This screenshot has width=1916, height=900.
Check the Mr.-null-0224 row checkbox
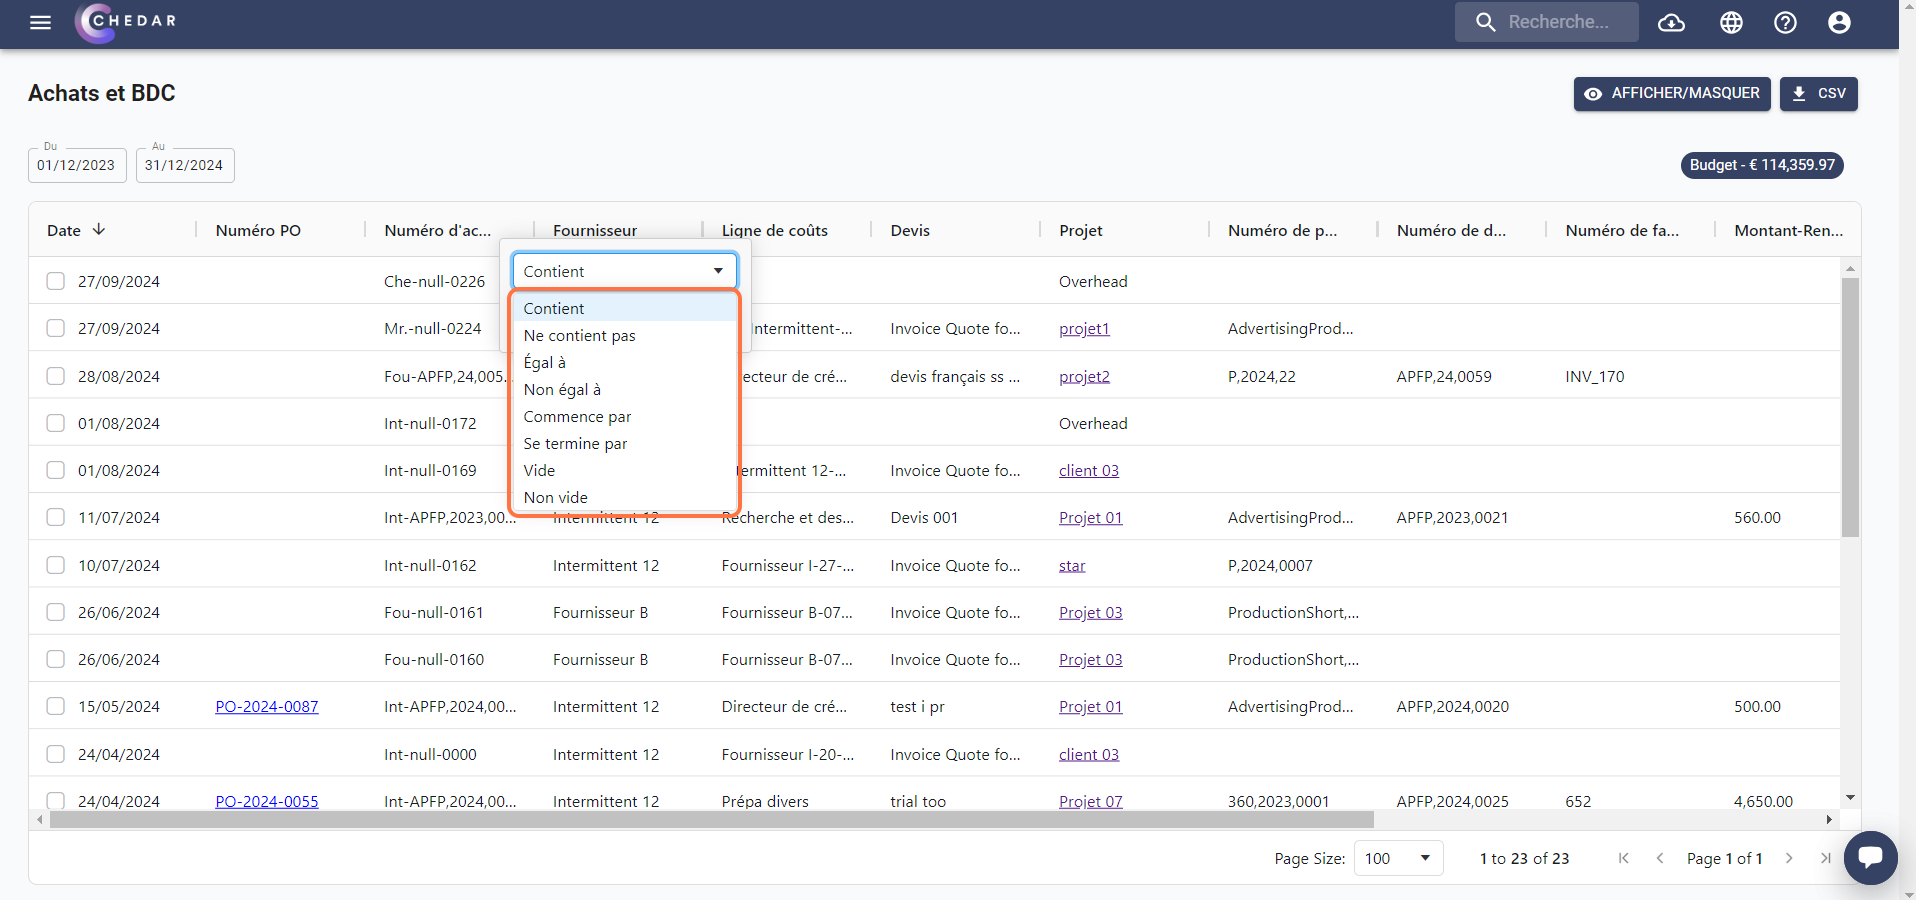(56, 328)
